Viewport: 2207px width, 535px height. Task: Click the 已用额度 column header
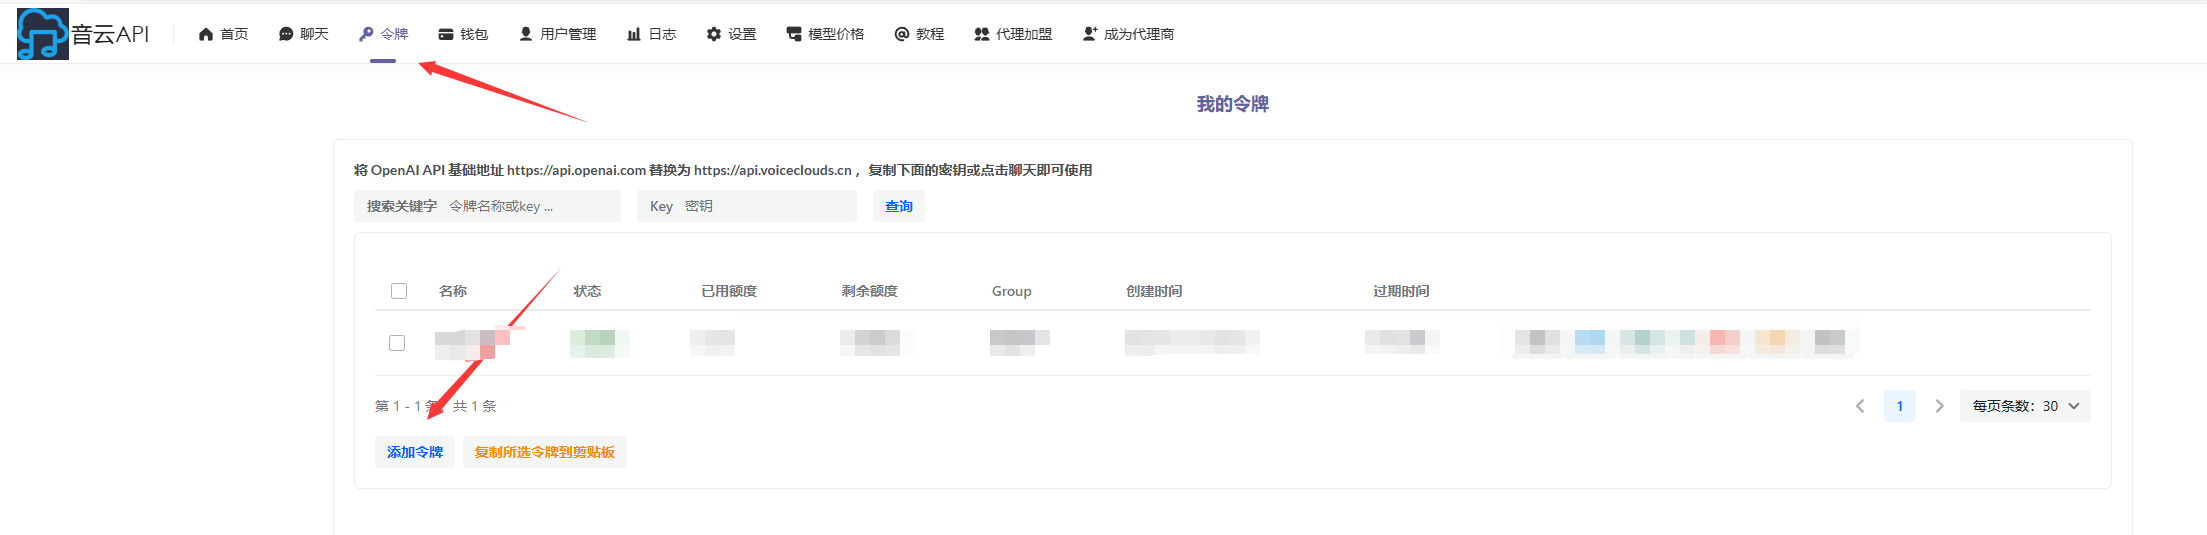pos(729,291)
